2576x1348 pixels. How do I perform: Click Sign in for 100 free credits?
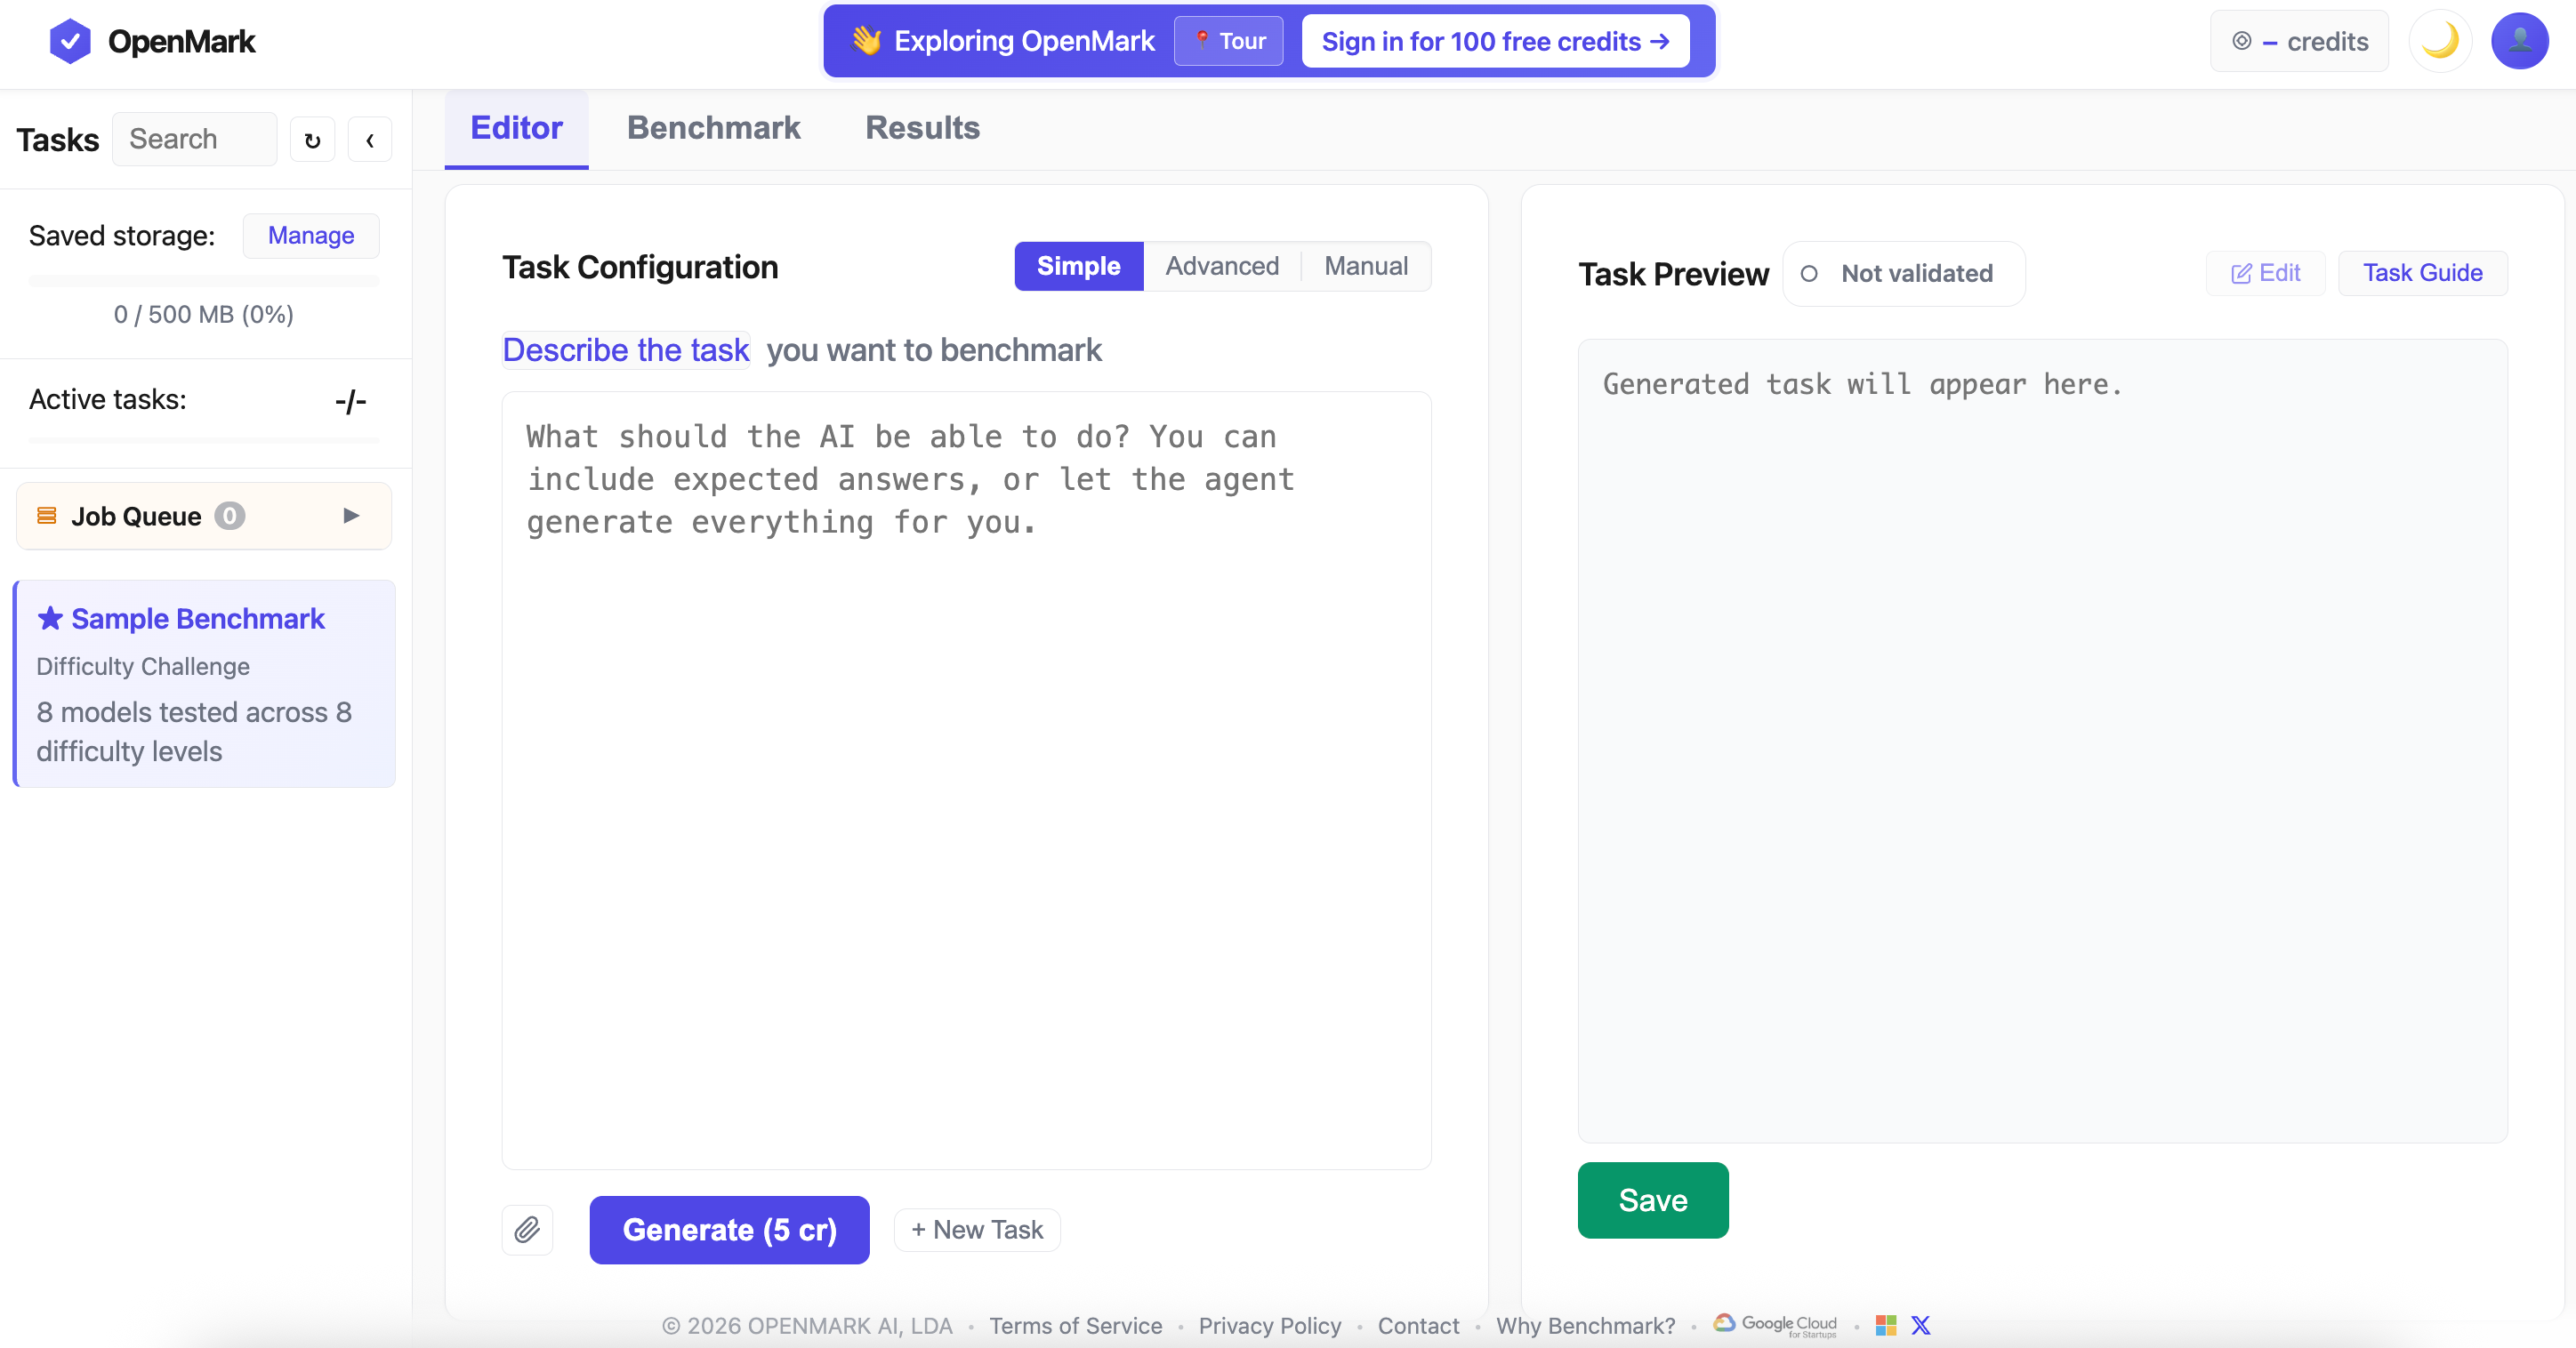click(1494, 41)
